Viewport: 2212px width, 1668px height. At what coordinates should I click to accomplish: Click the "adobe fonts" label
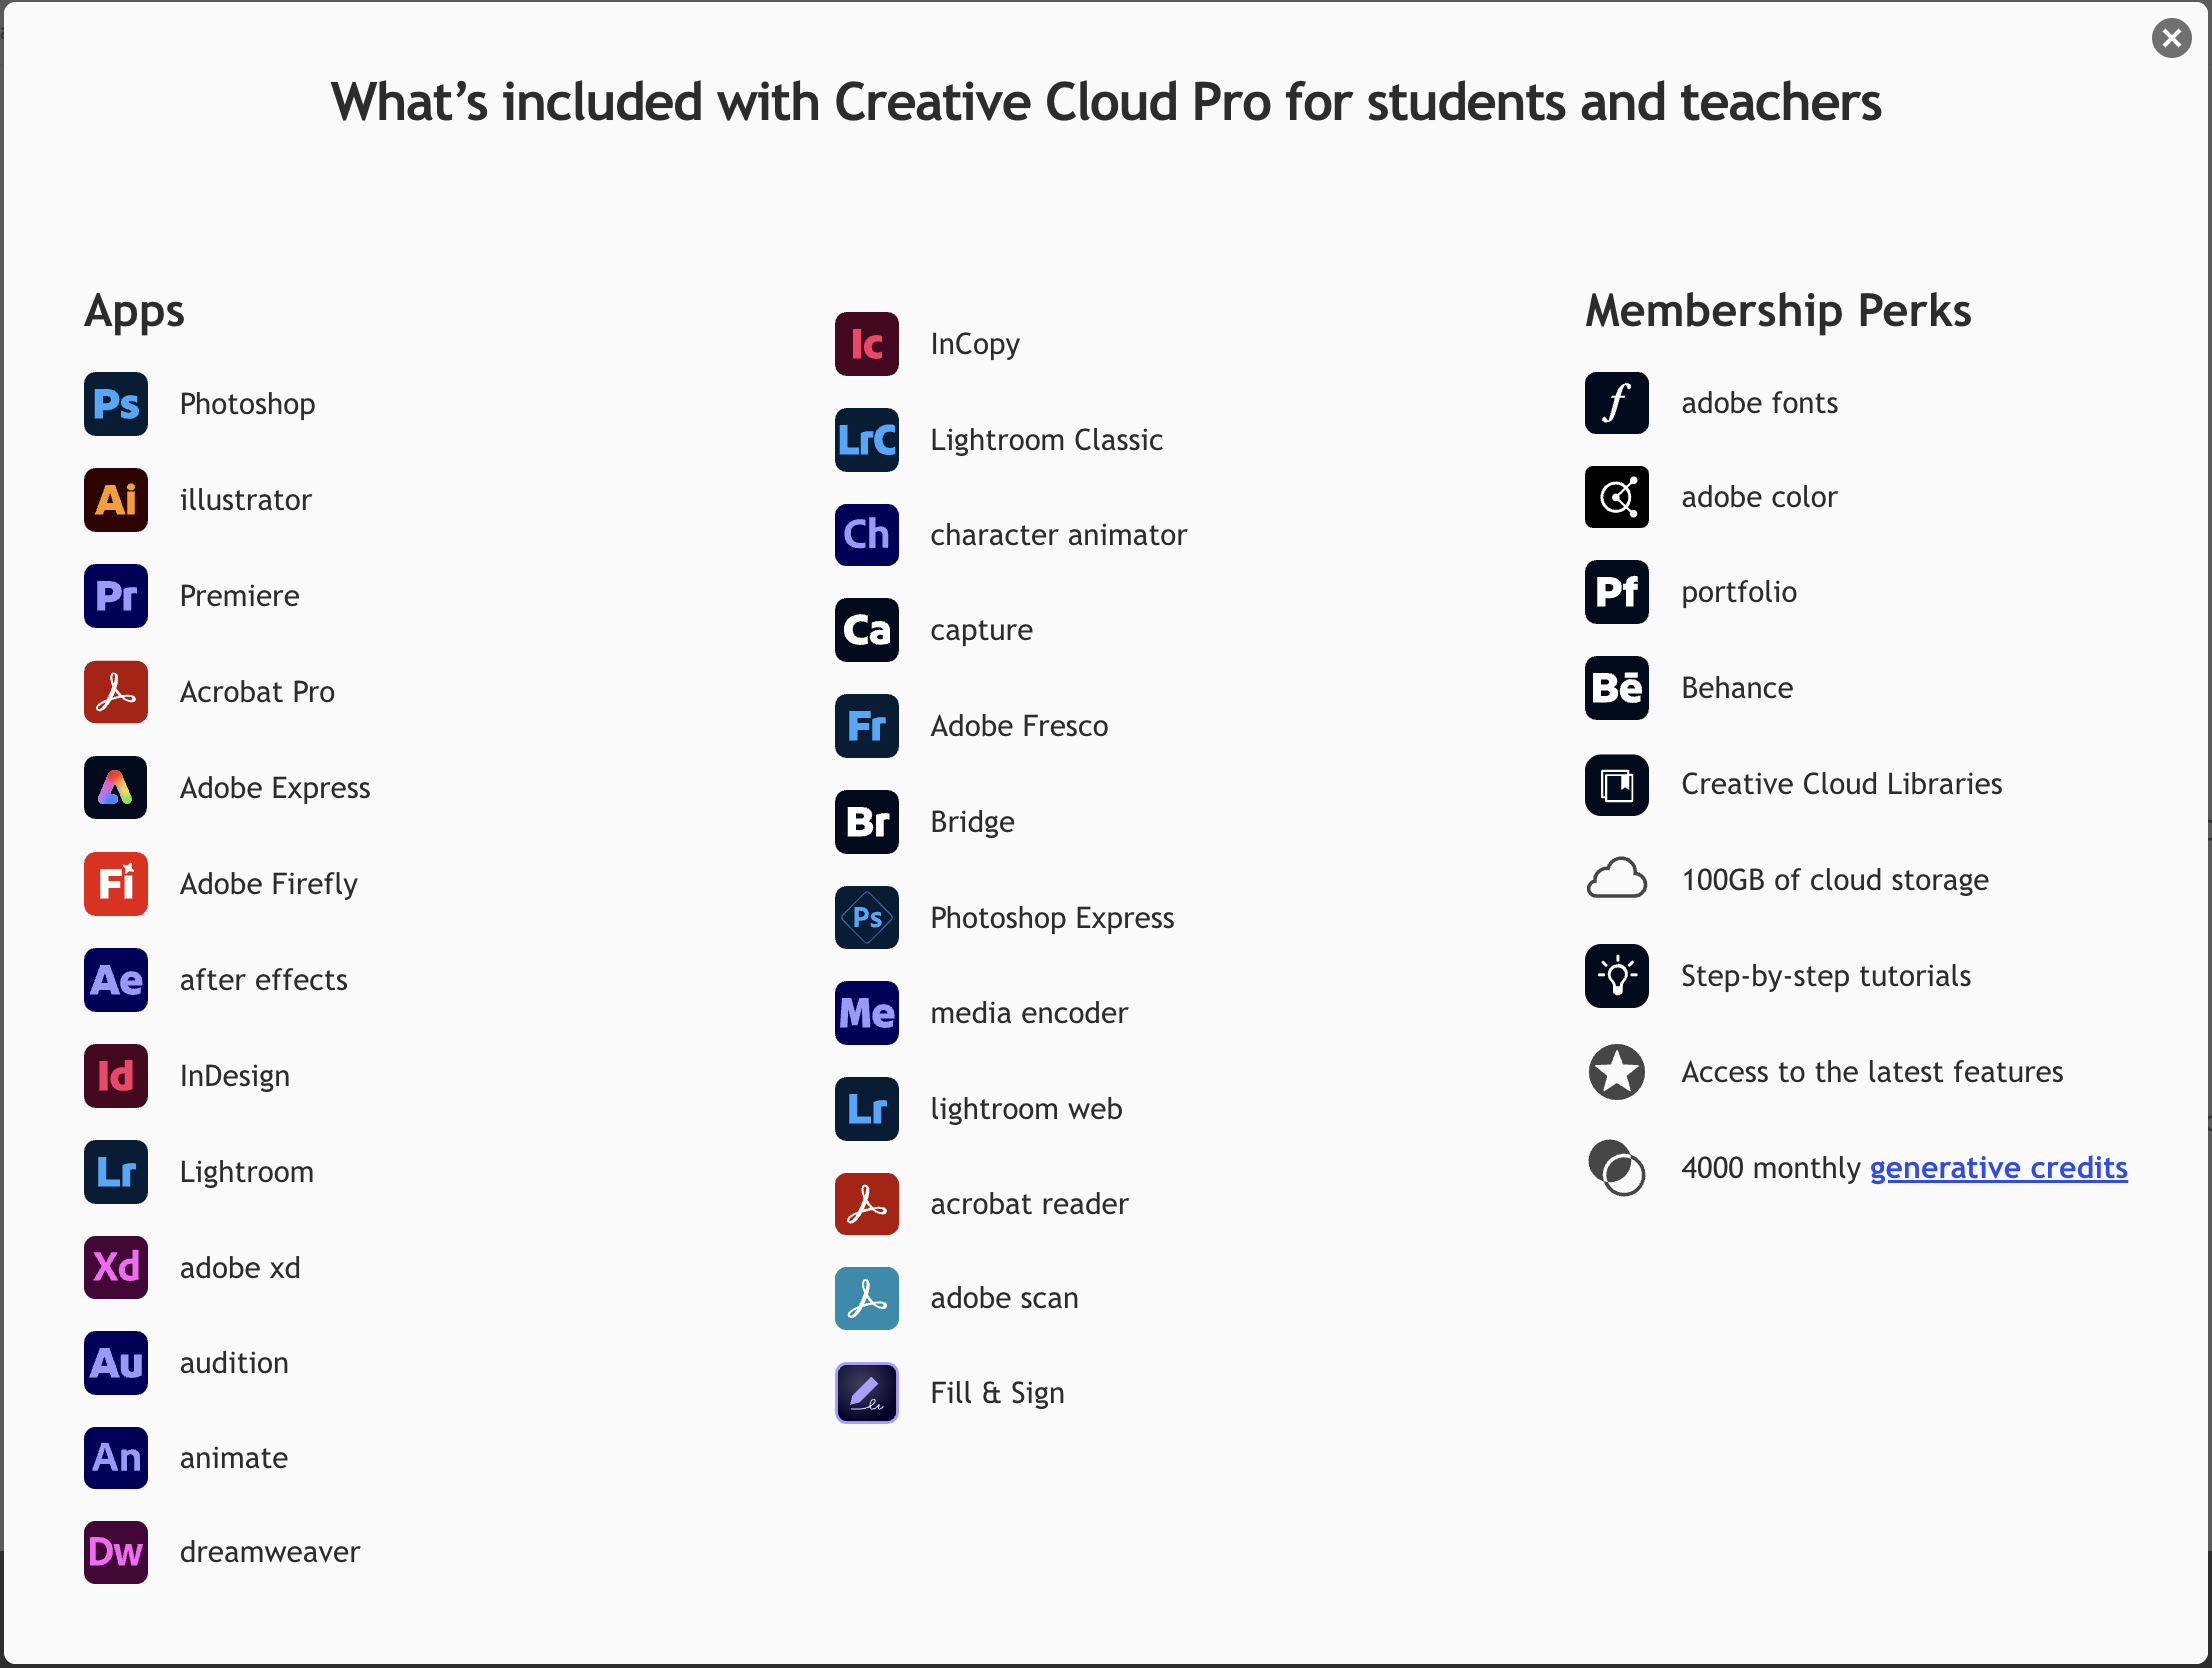(1760, 403)
